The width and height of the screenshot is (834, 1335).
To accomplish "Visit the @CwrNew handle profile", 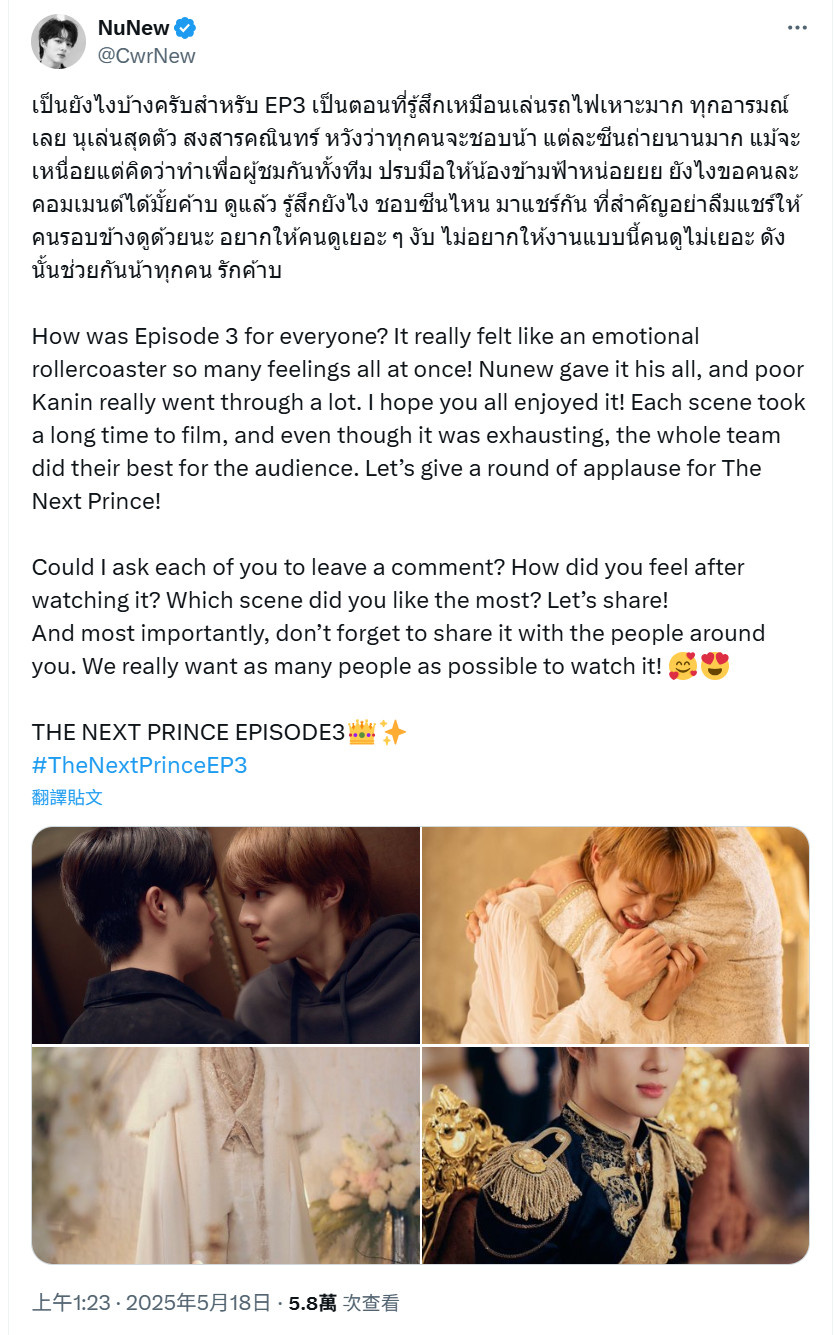I will (x=146, y=56).
